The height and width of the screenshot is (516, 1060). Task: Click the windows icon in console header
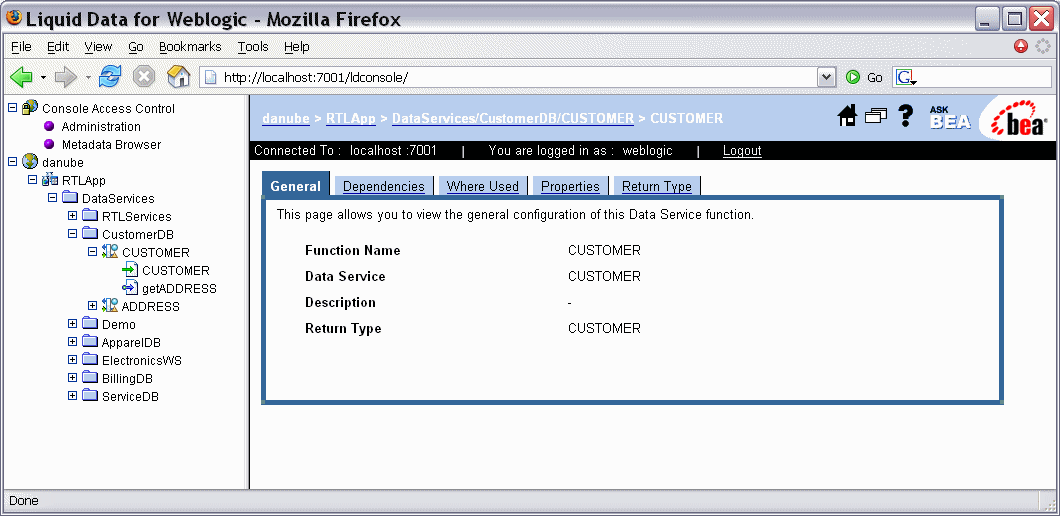coord(875,117)
